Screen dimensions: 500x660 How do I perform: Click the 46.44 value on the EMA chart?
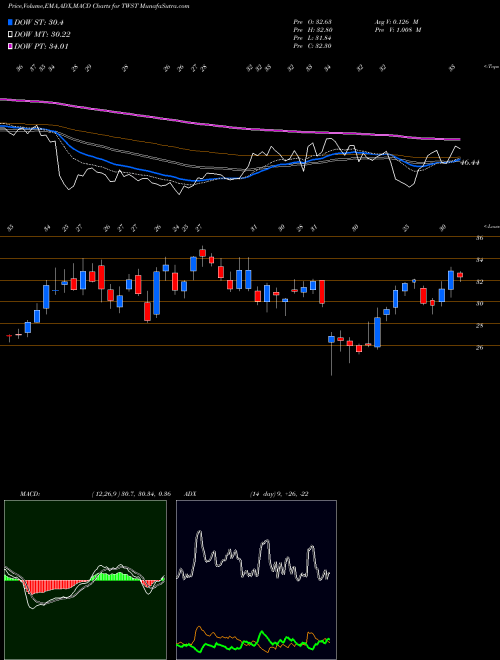point(471,162)
